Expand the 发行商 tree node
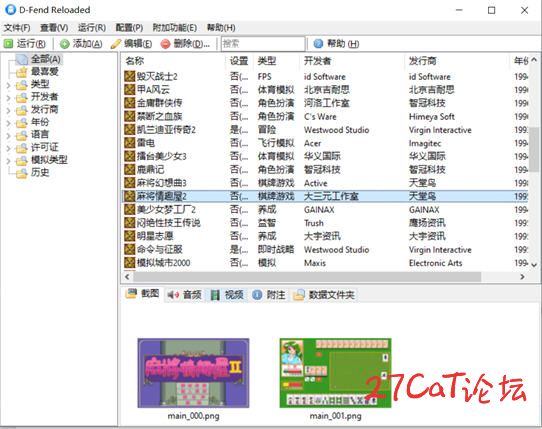Viewport: 542px width, 429px height. [x=9, y=110]
